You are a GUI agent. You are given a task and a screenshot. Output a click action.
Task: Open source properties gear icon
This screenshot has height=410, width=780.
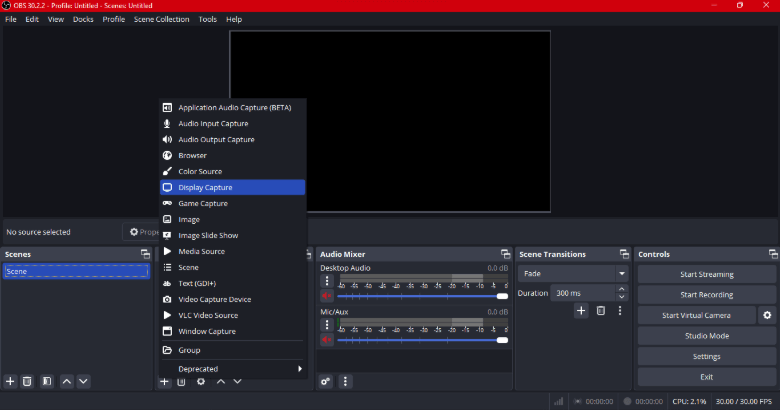point(201,382)
